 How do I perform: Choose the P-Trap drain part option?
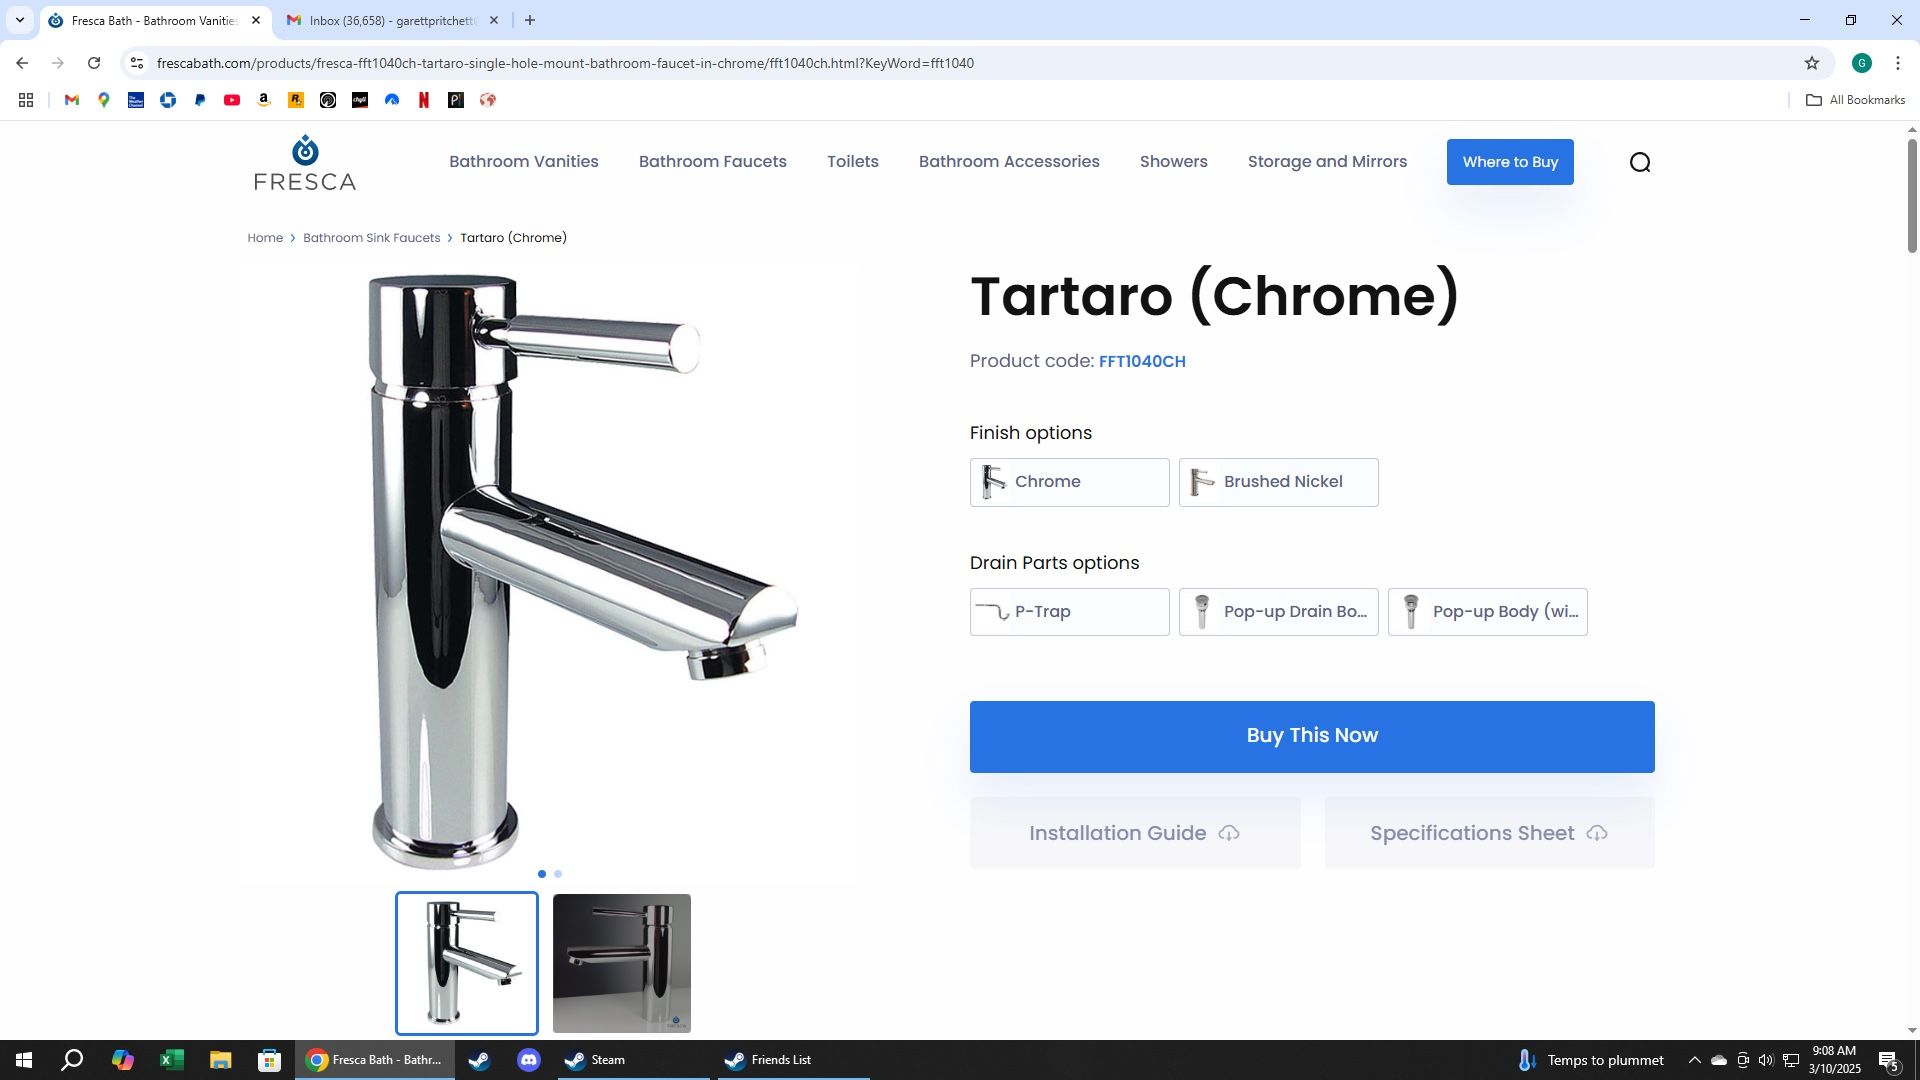1069,612
